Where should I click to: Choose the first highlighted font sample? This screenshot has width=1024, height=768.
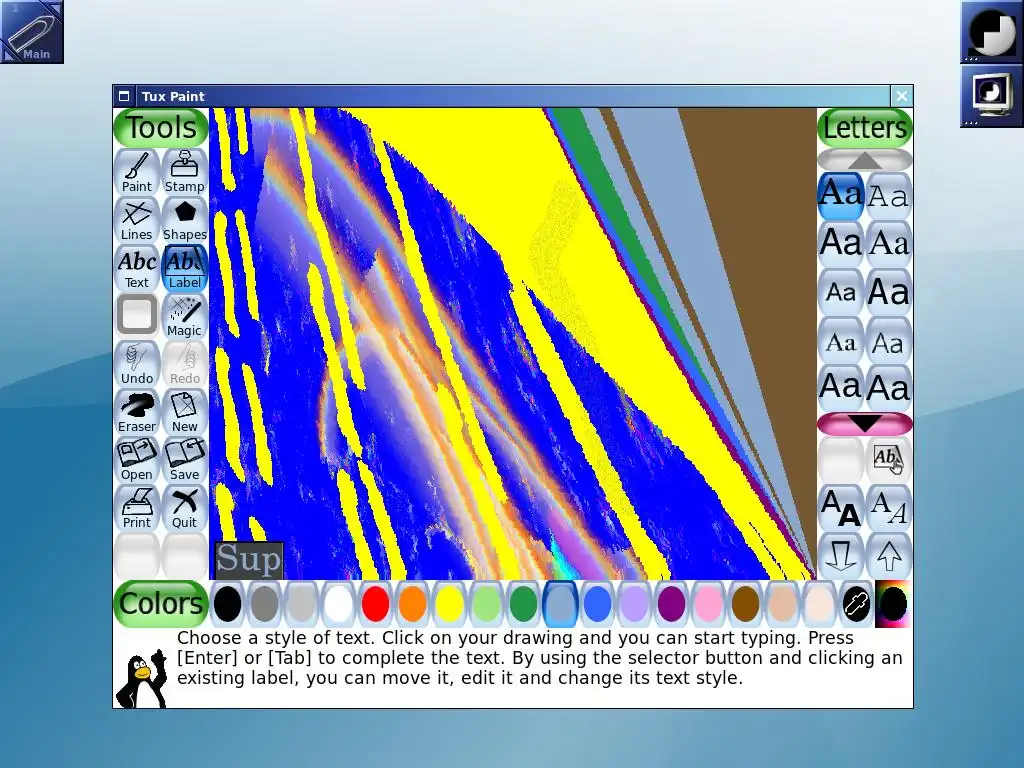[840, 196]
